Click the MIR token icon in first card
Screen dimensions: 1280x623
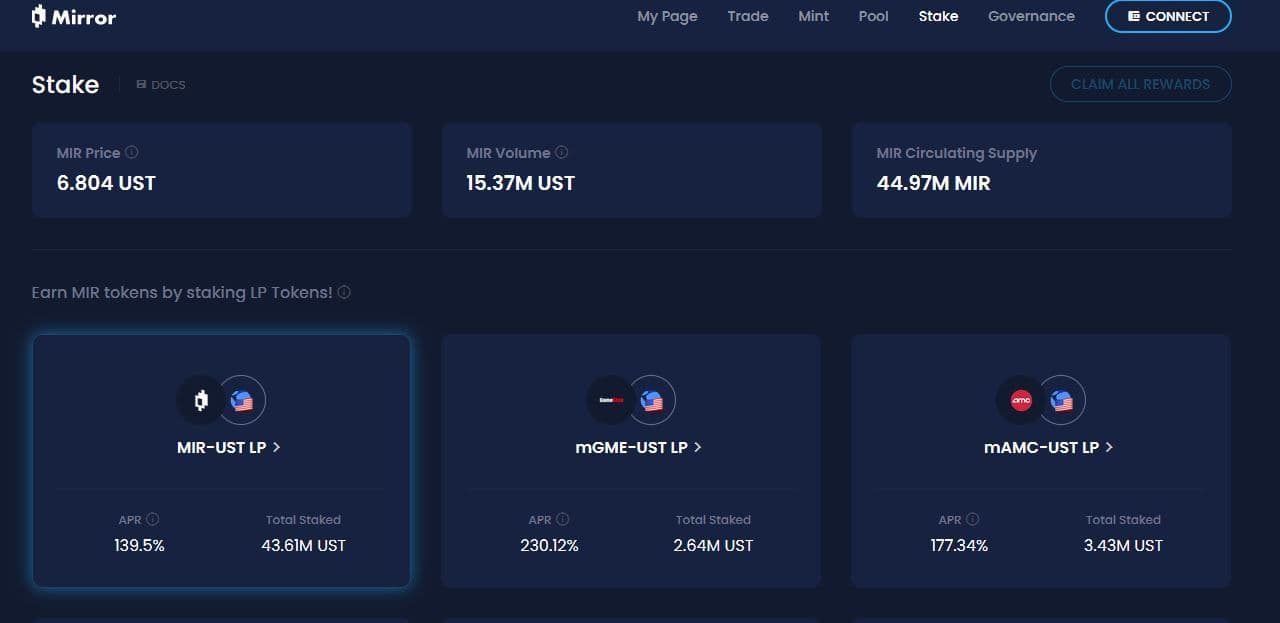click(201, 401)
